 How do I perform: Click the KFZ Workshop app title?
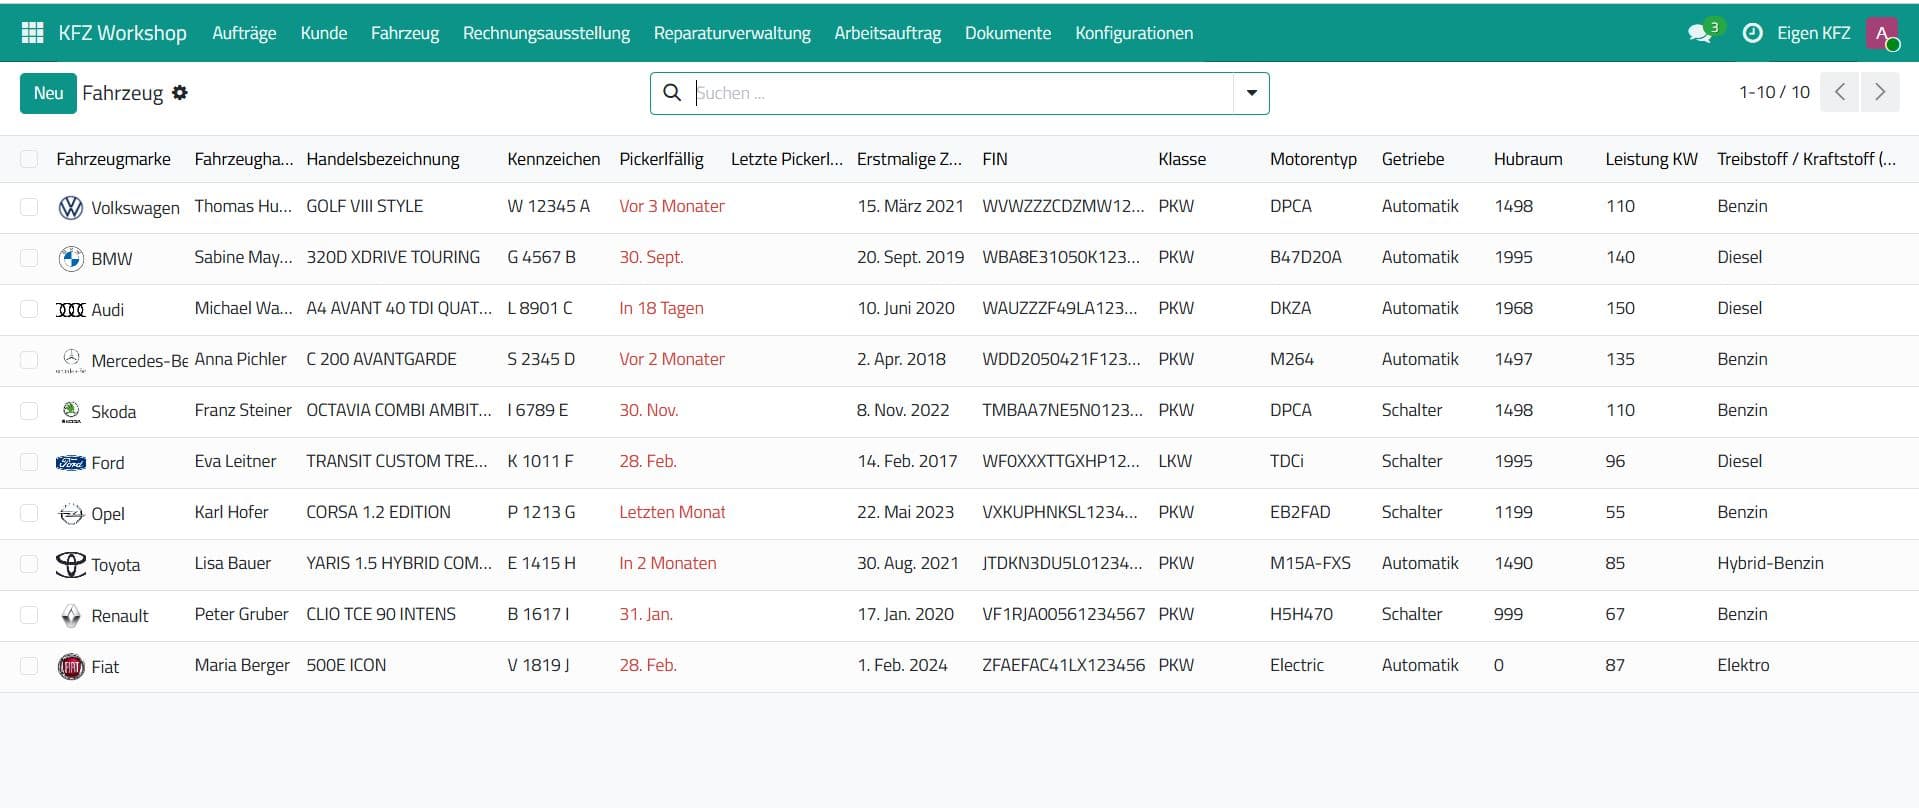click(x=122, y=33)
